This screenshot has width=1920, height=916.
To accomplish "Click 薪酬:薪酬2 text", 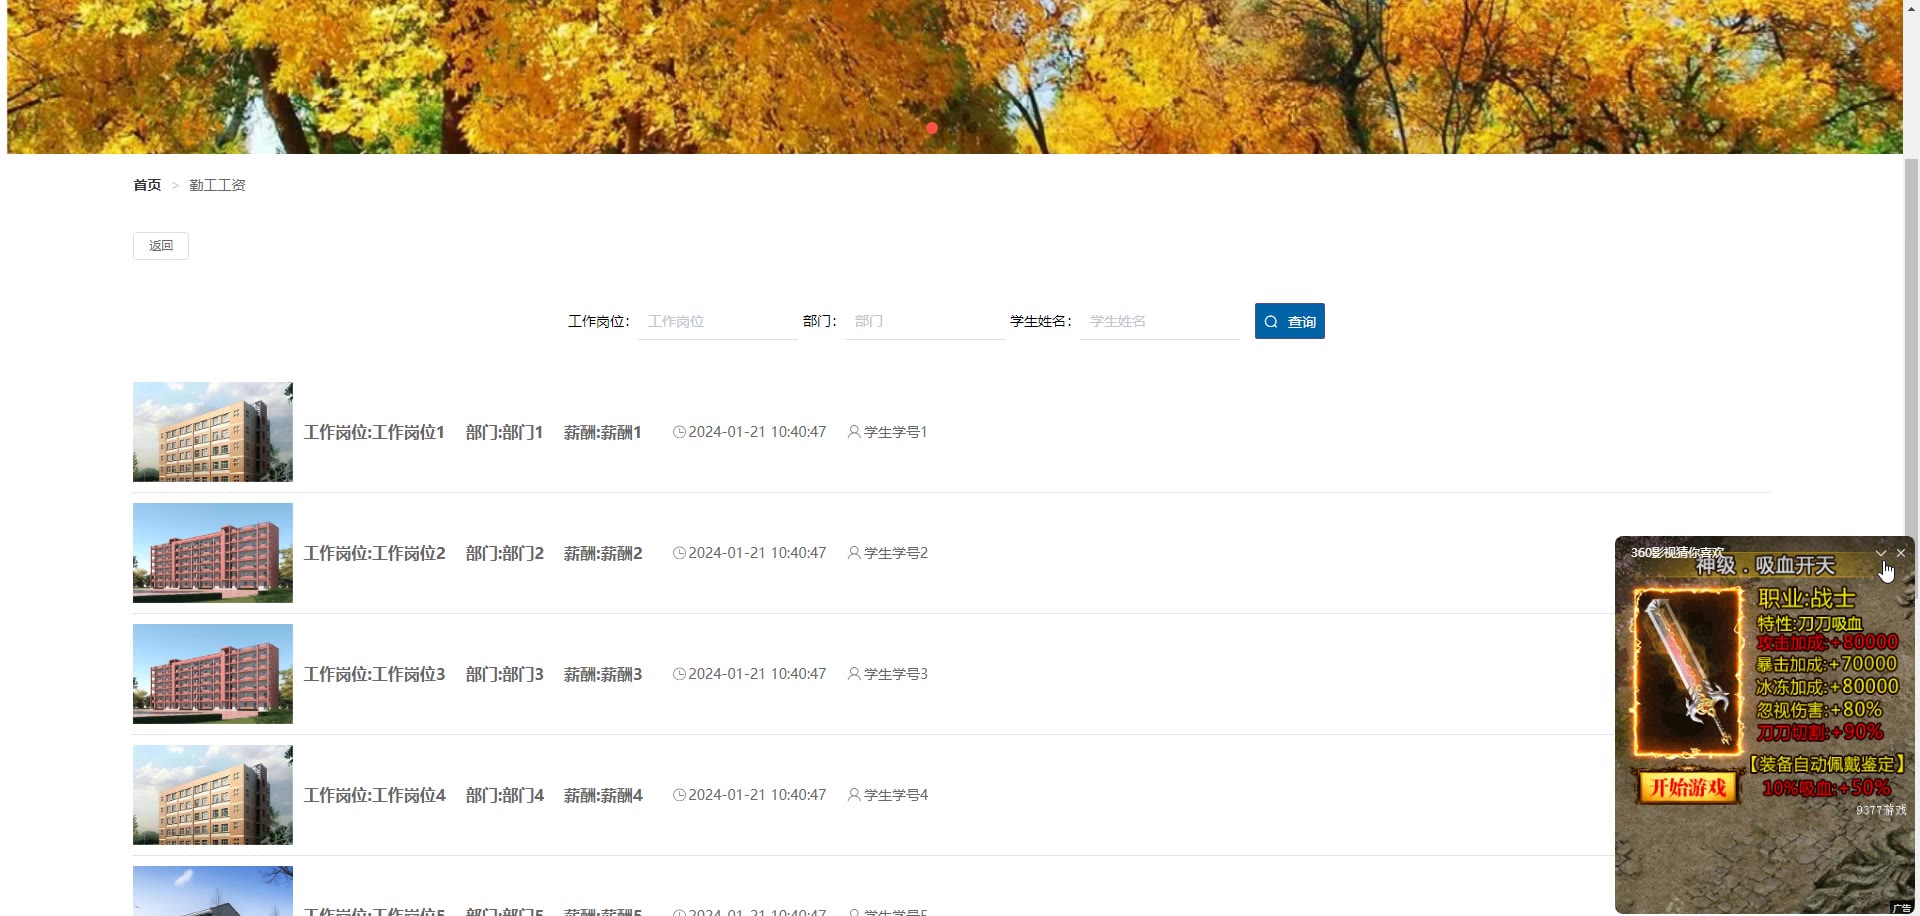I will (x=603, y=553).
